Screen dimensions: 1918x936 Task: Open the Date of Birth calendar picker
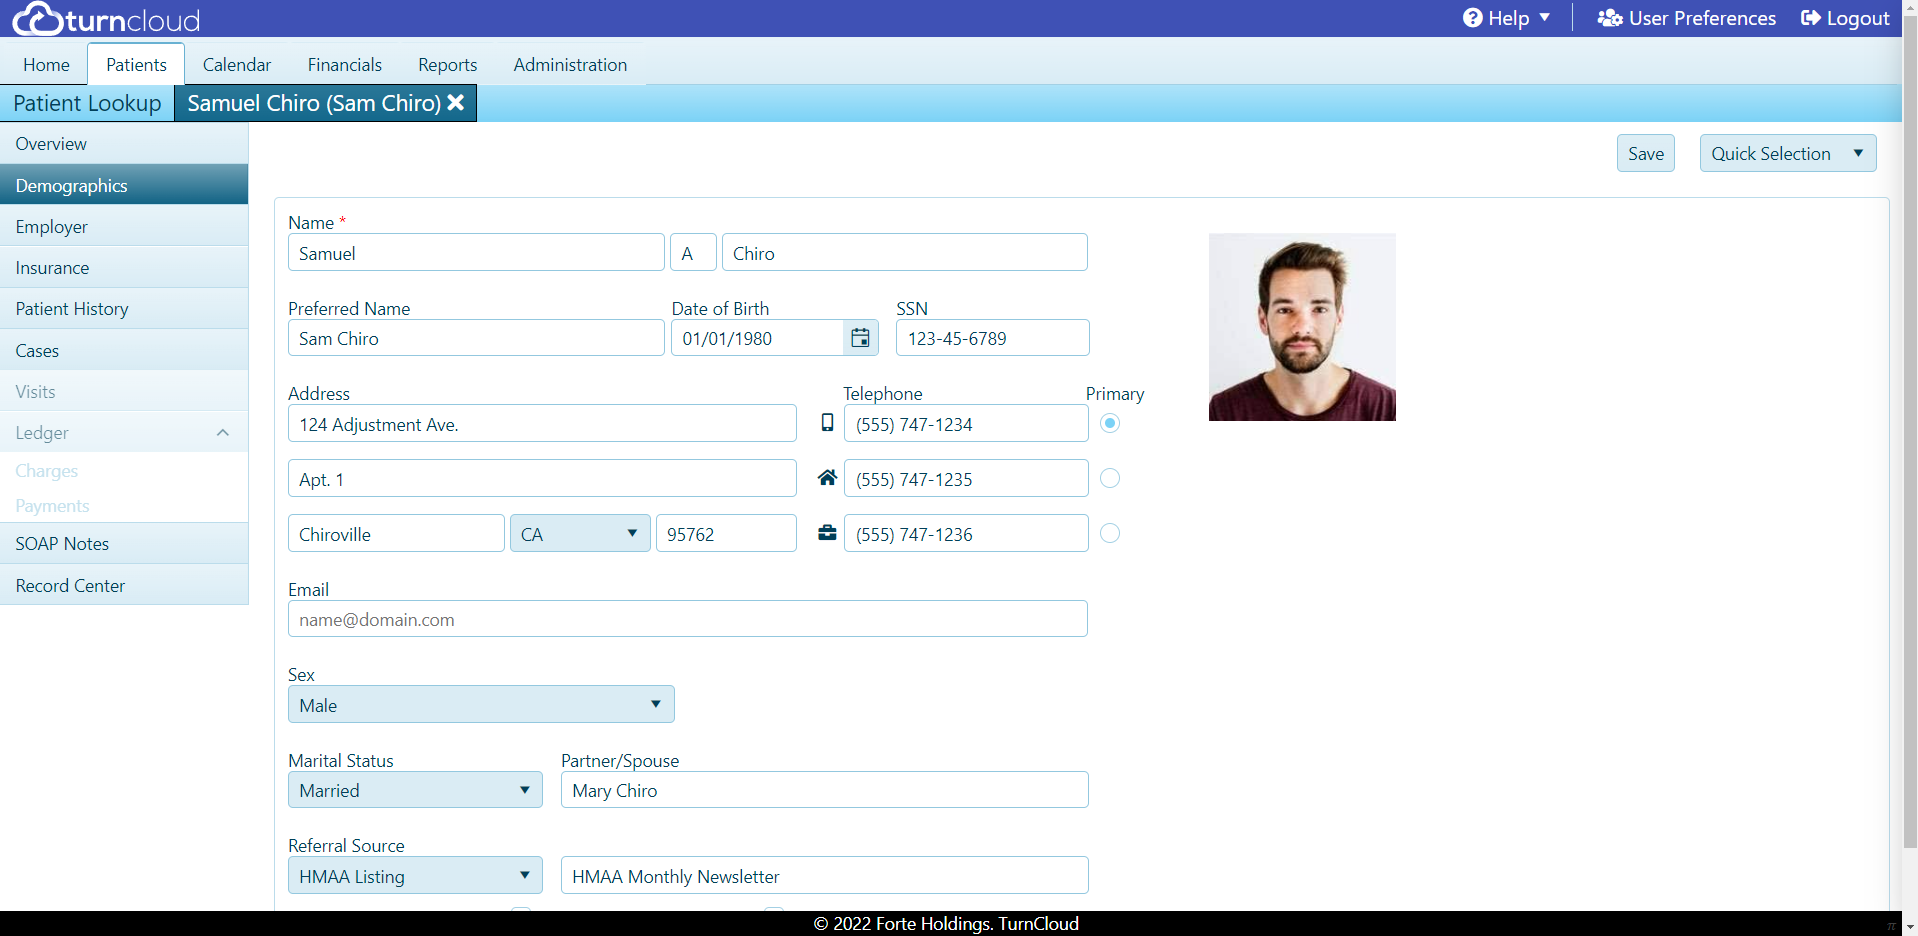click(859, 338)
